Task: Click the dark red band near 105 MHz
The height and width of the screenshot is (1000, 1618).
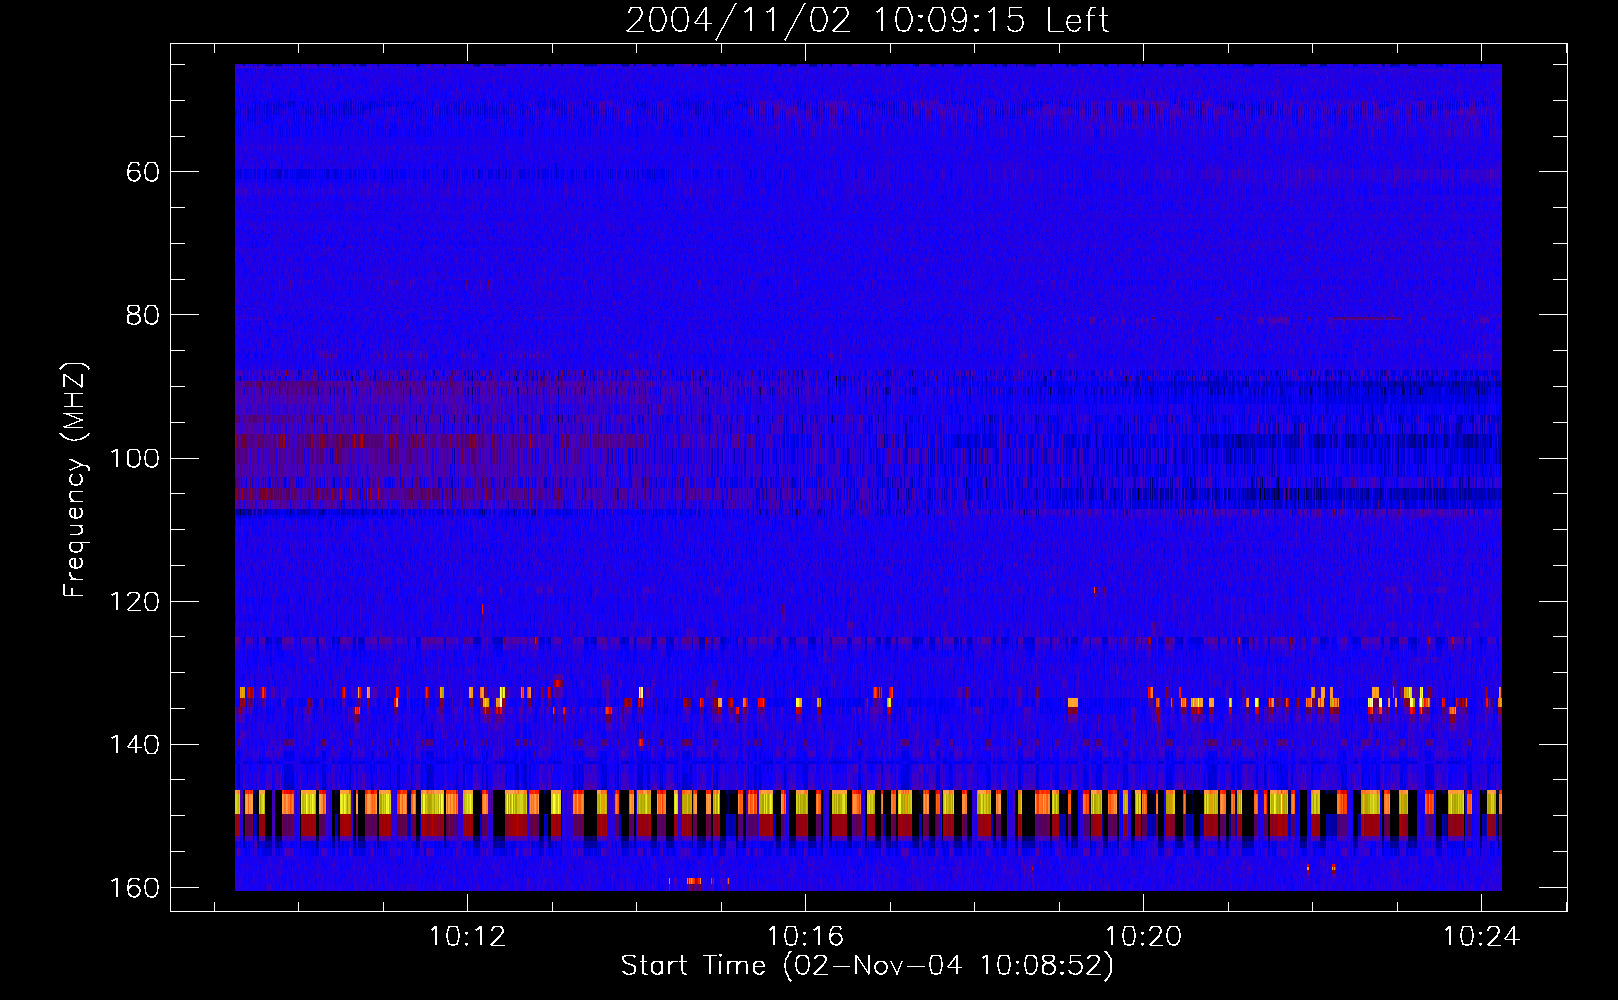Action: (400, 494)
